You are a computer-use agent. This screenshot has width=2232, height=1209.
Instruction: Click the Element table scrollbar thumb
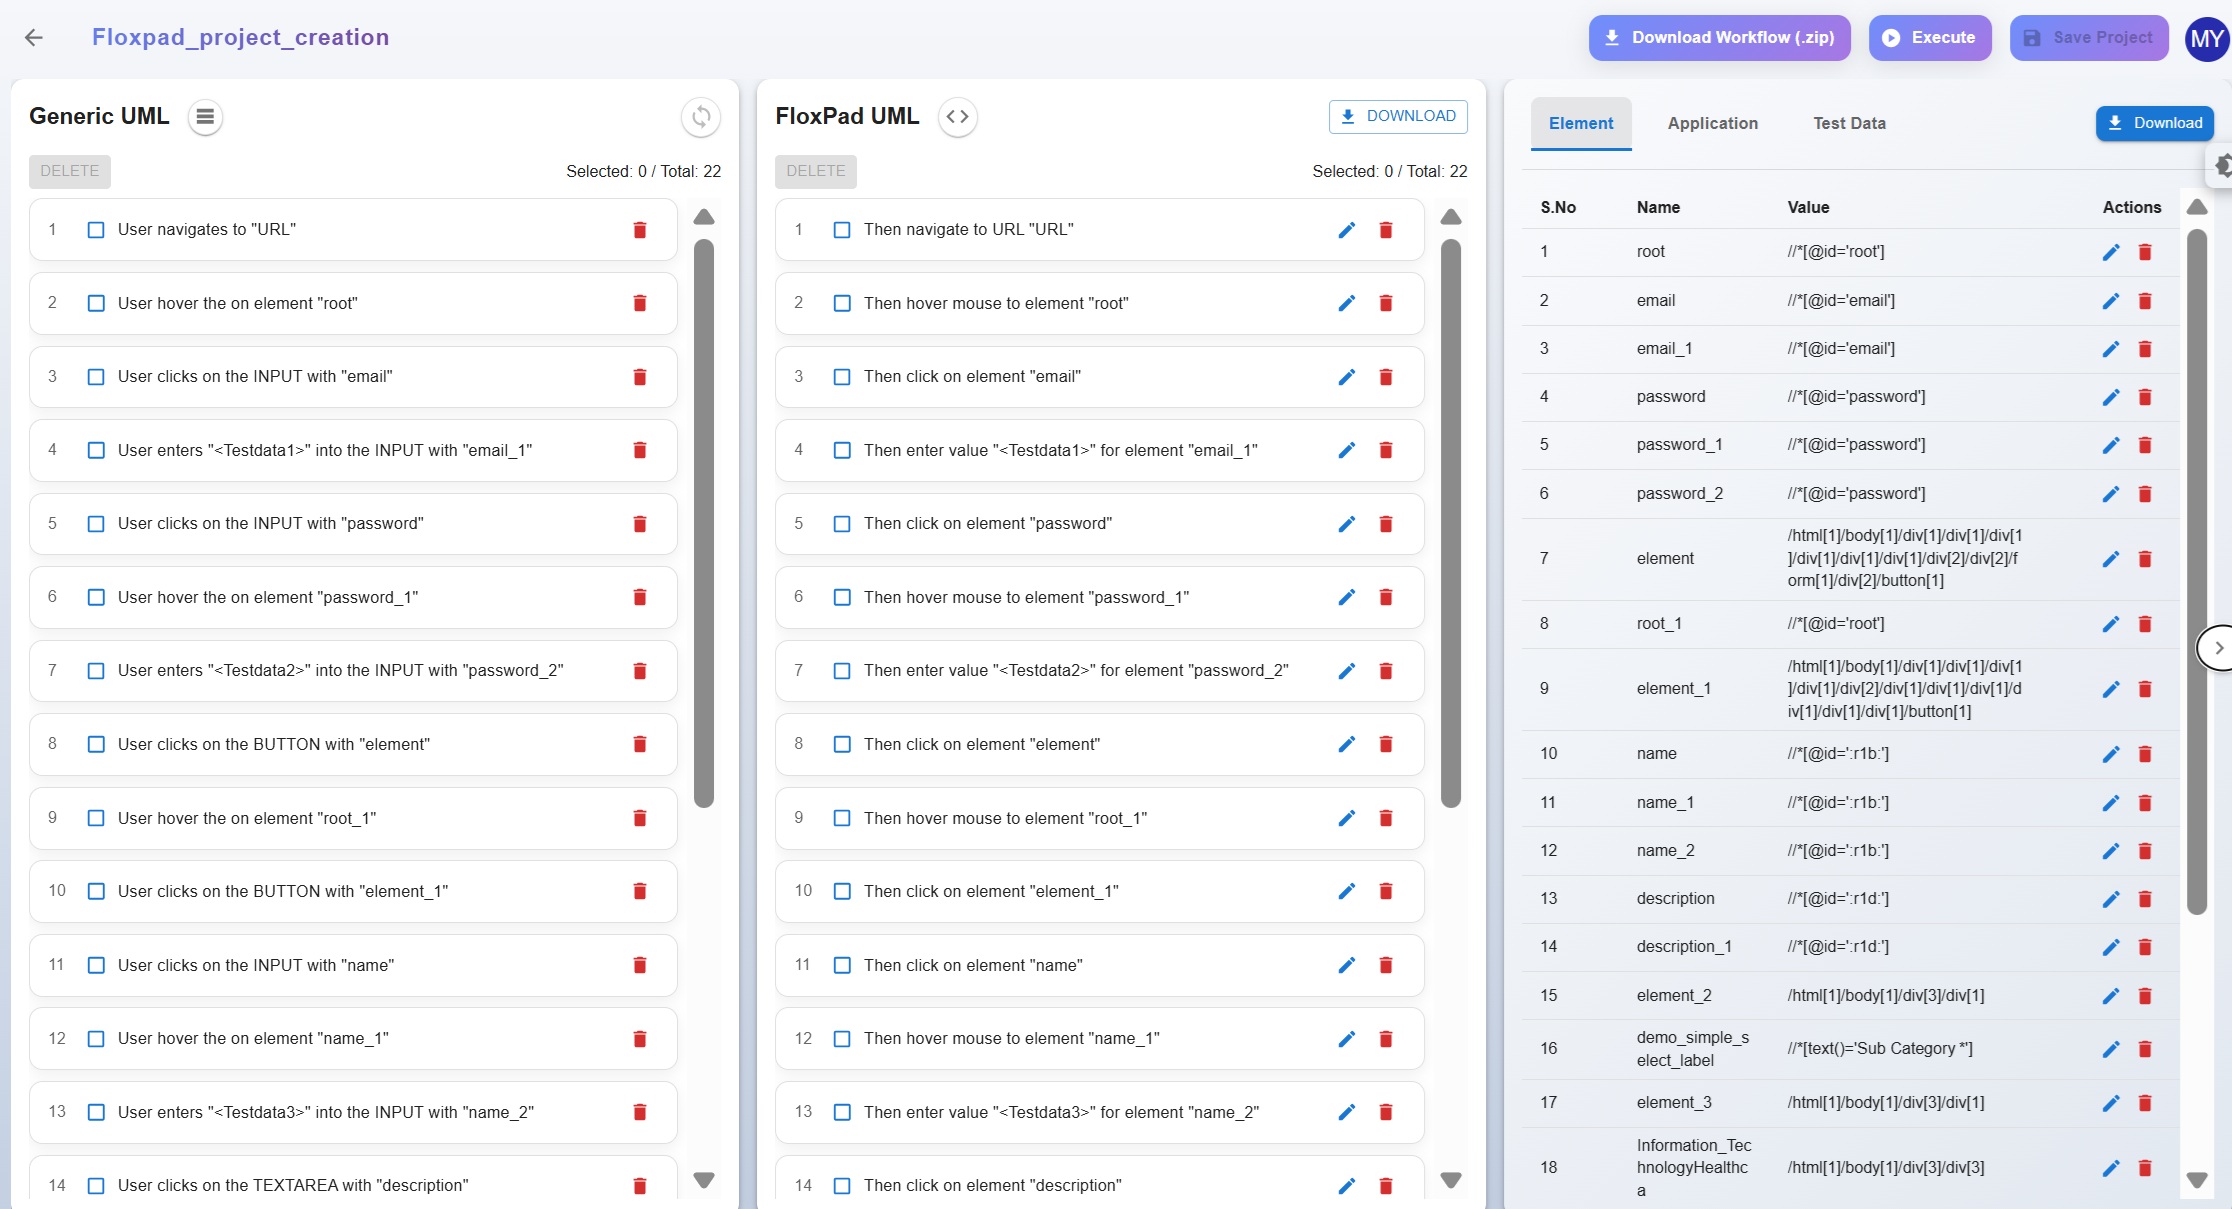click(2197, 572)
